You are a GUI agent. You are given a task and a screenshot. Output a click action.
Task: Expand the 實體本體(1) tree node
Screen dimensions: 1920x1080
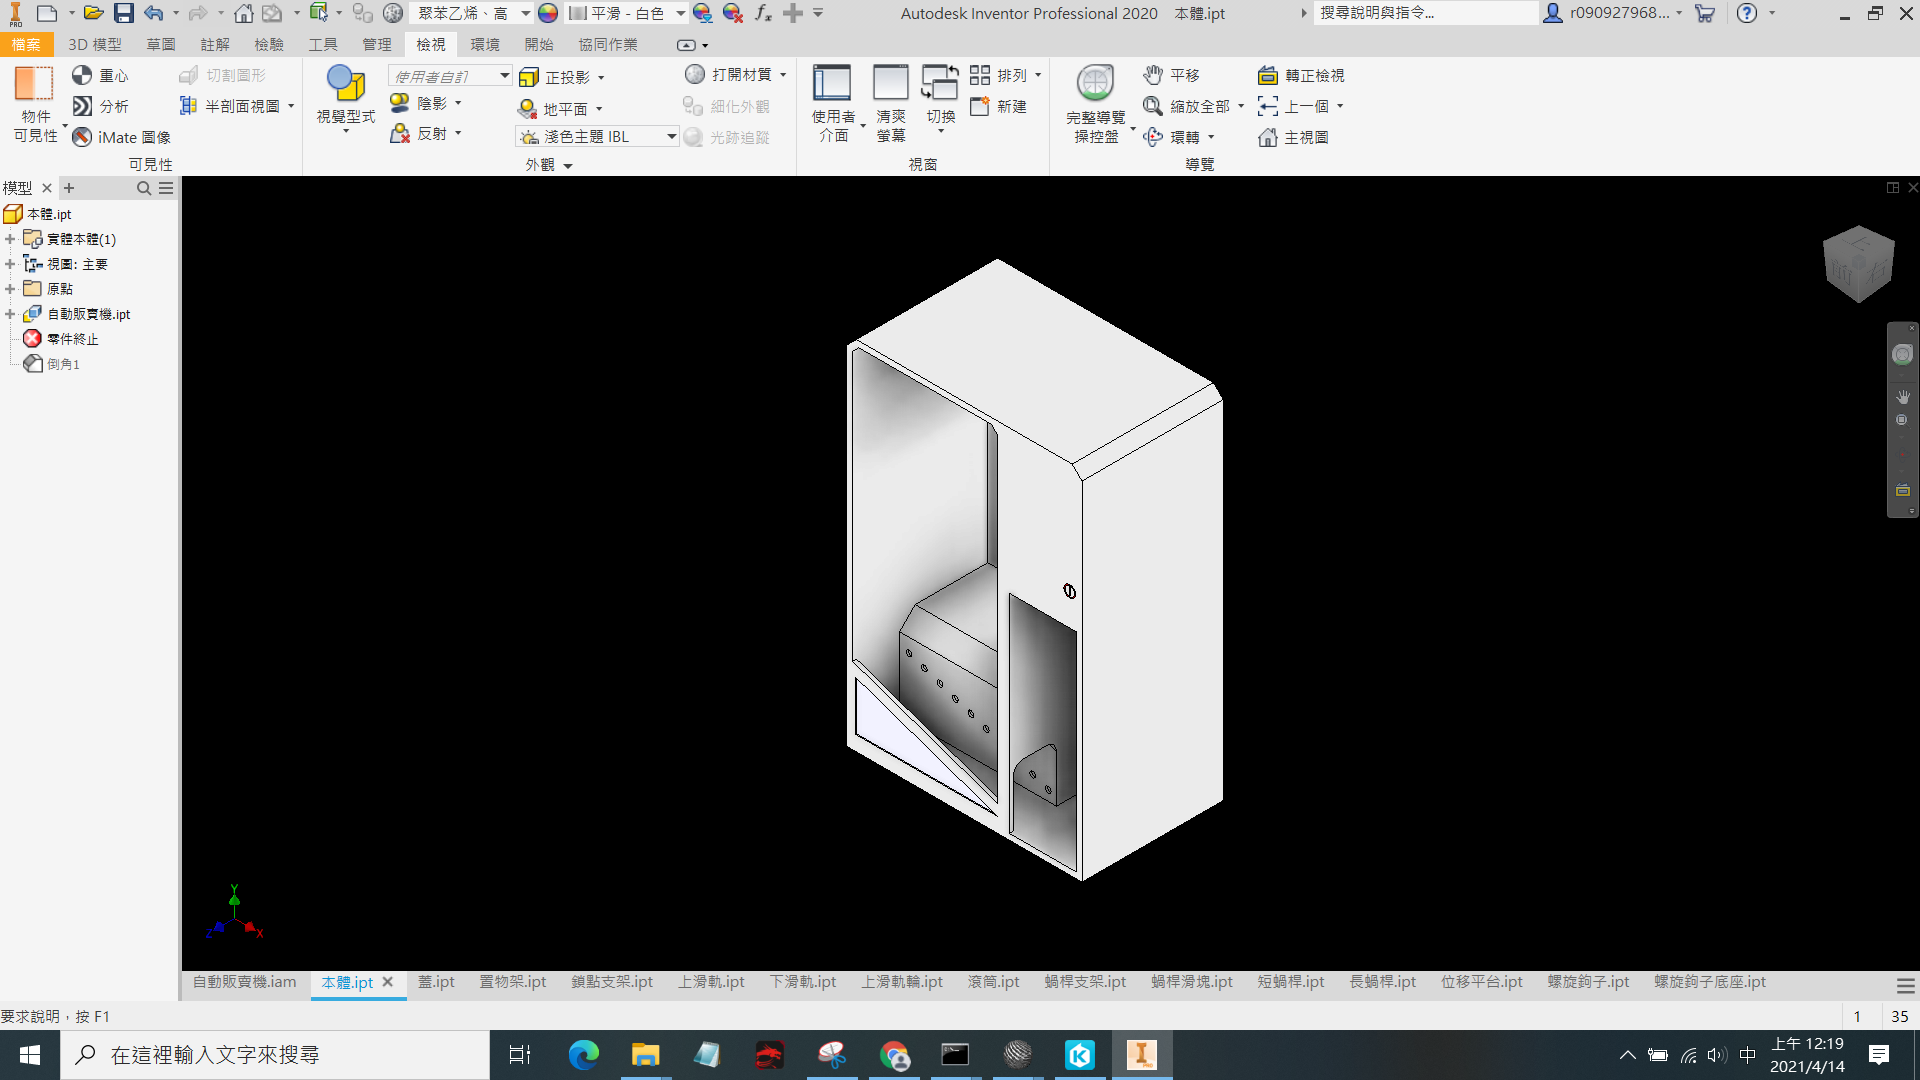[10, 239]
